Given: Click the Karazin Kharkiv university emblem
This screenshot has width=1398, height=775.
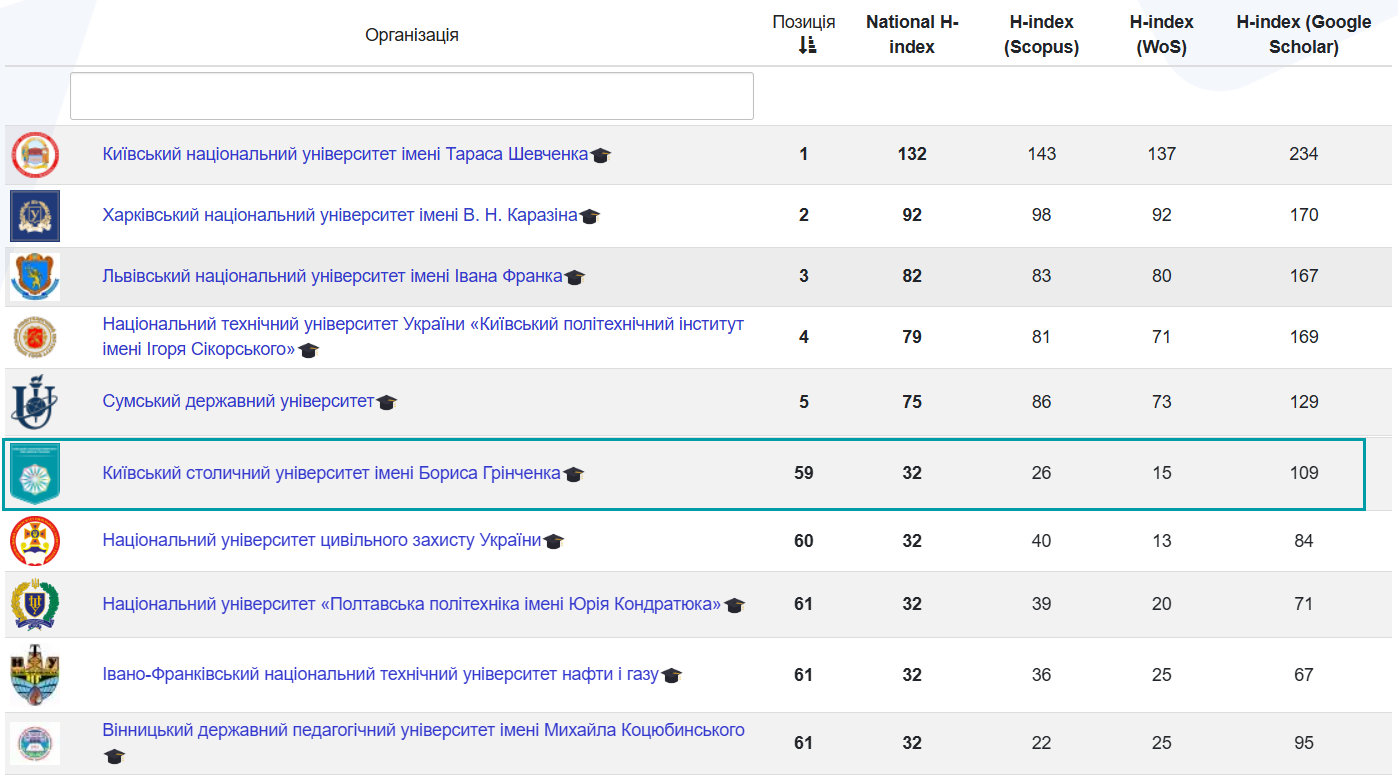Looking at the screenshot, I should click(35, 216).
